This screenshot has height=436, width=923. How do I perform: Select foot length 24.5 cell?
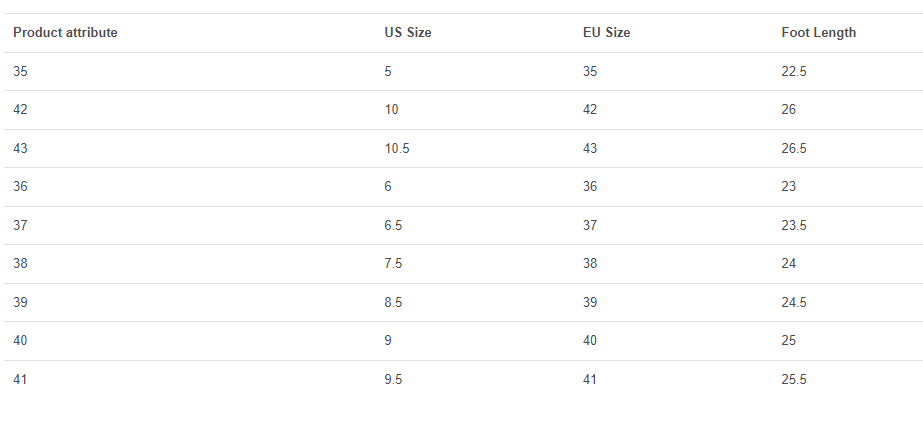(794, 303)
